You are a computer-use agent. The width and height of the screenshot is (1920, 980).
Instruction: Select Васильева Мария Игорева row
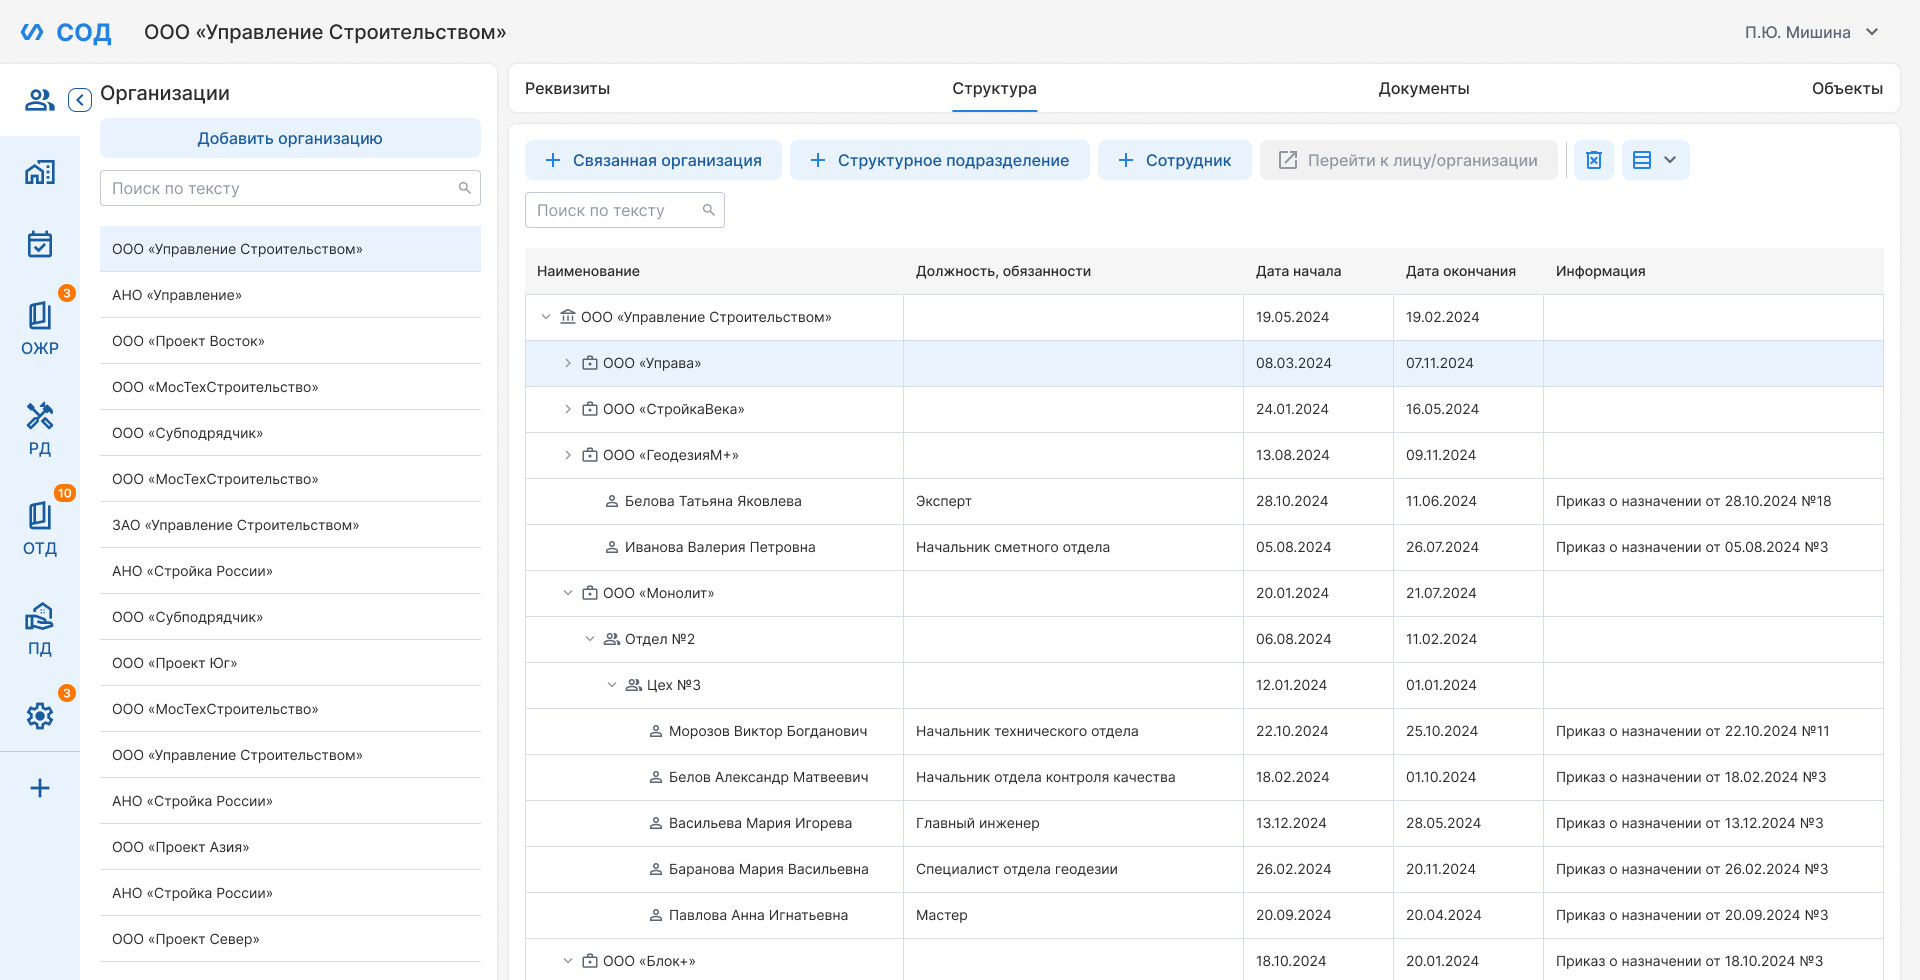(1204, 823)
